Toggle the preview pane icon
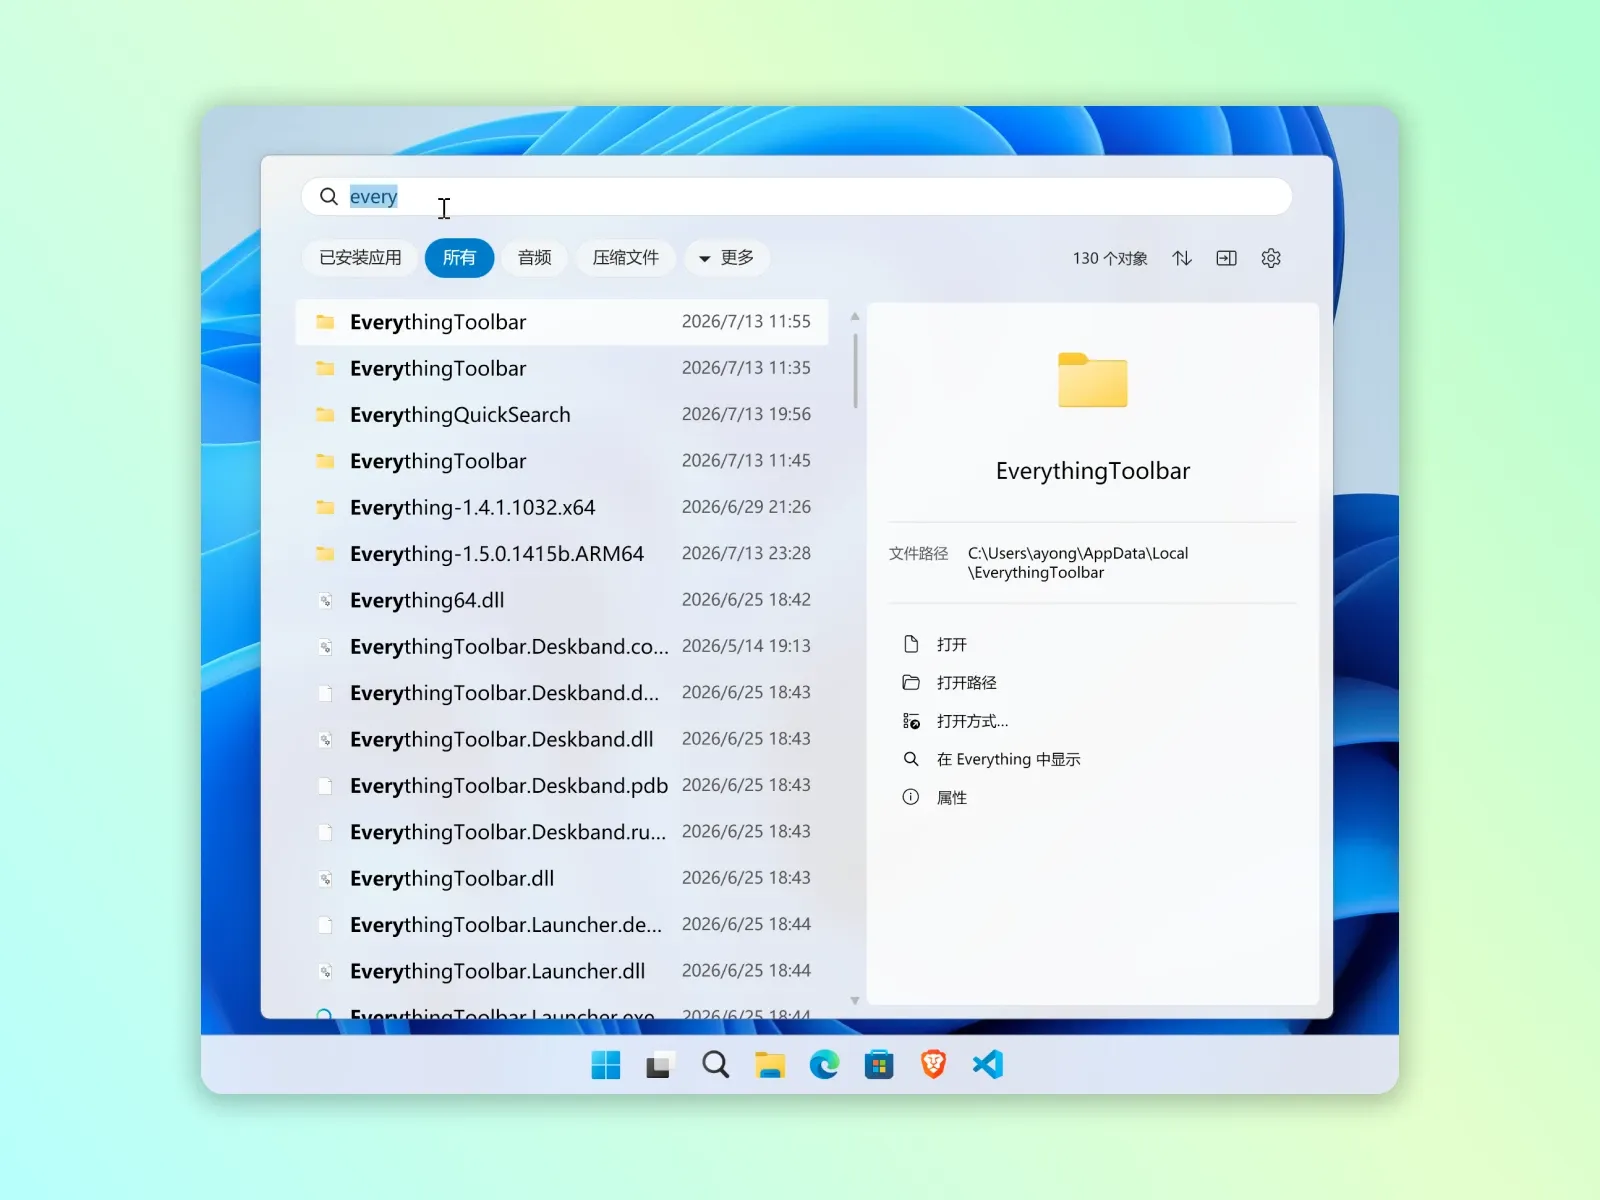This screenshot has height=1200, width=1600. [1226, 258]
